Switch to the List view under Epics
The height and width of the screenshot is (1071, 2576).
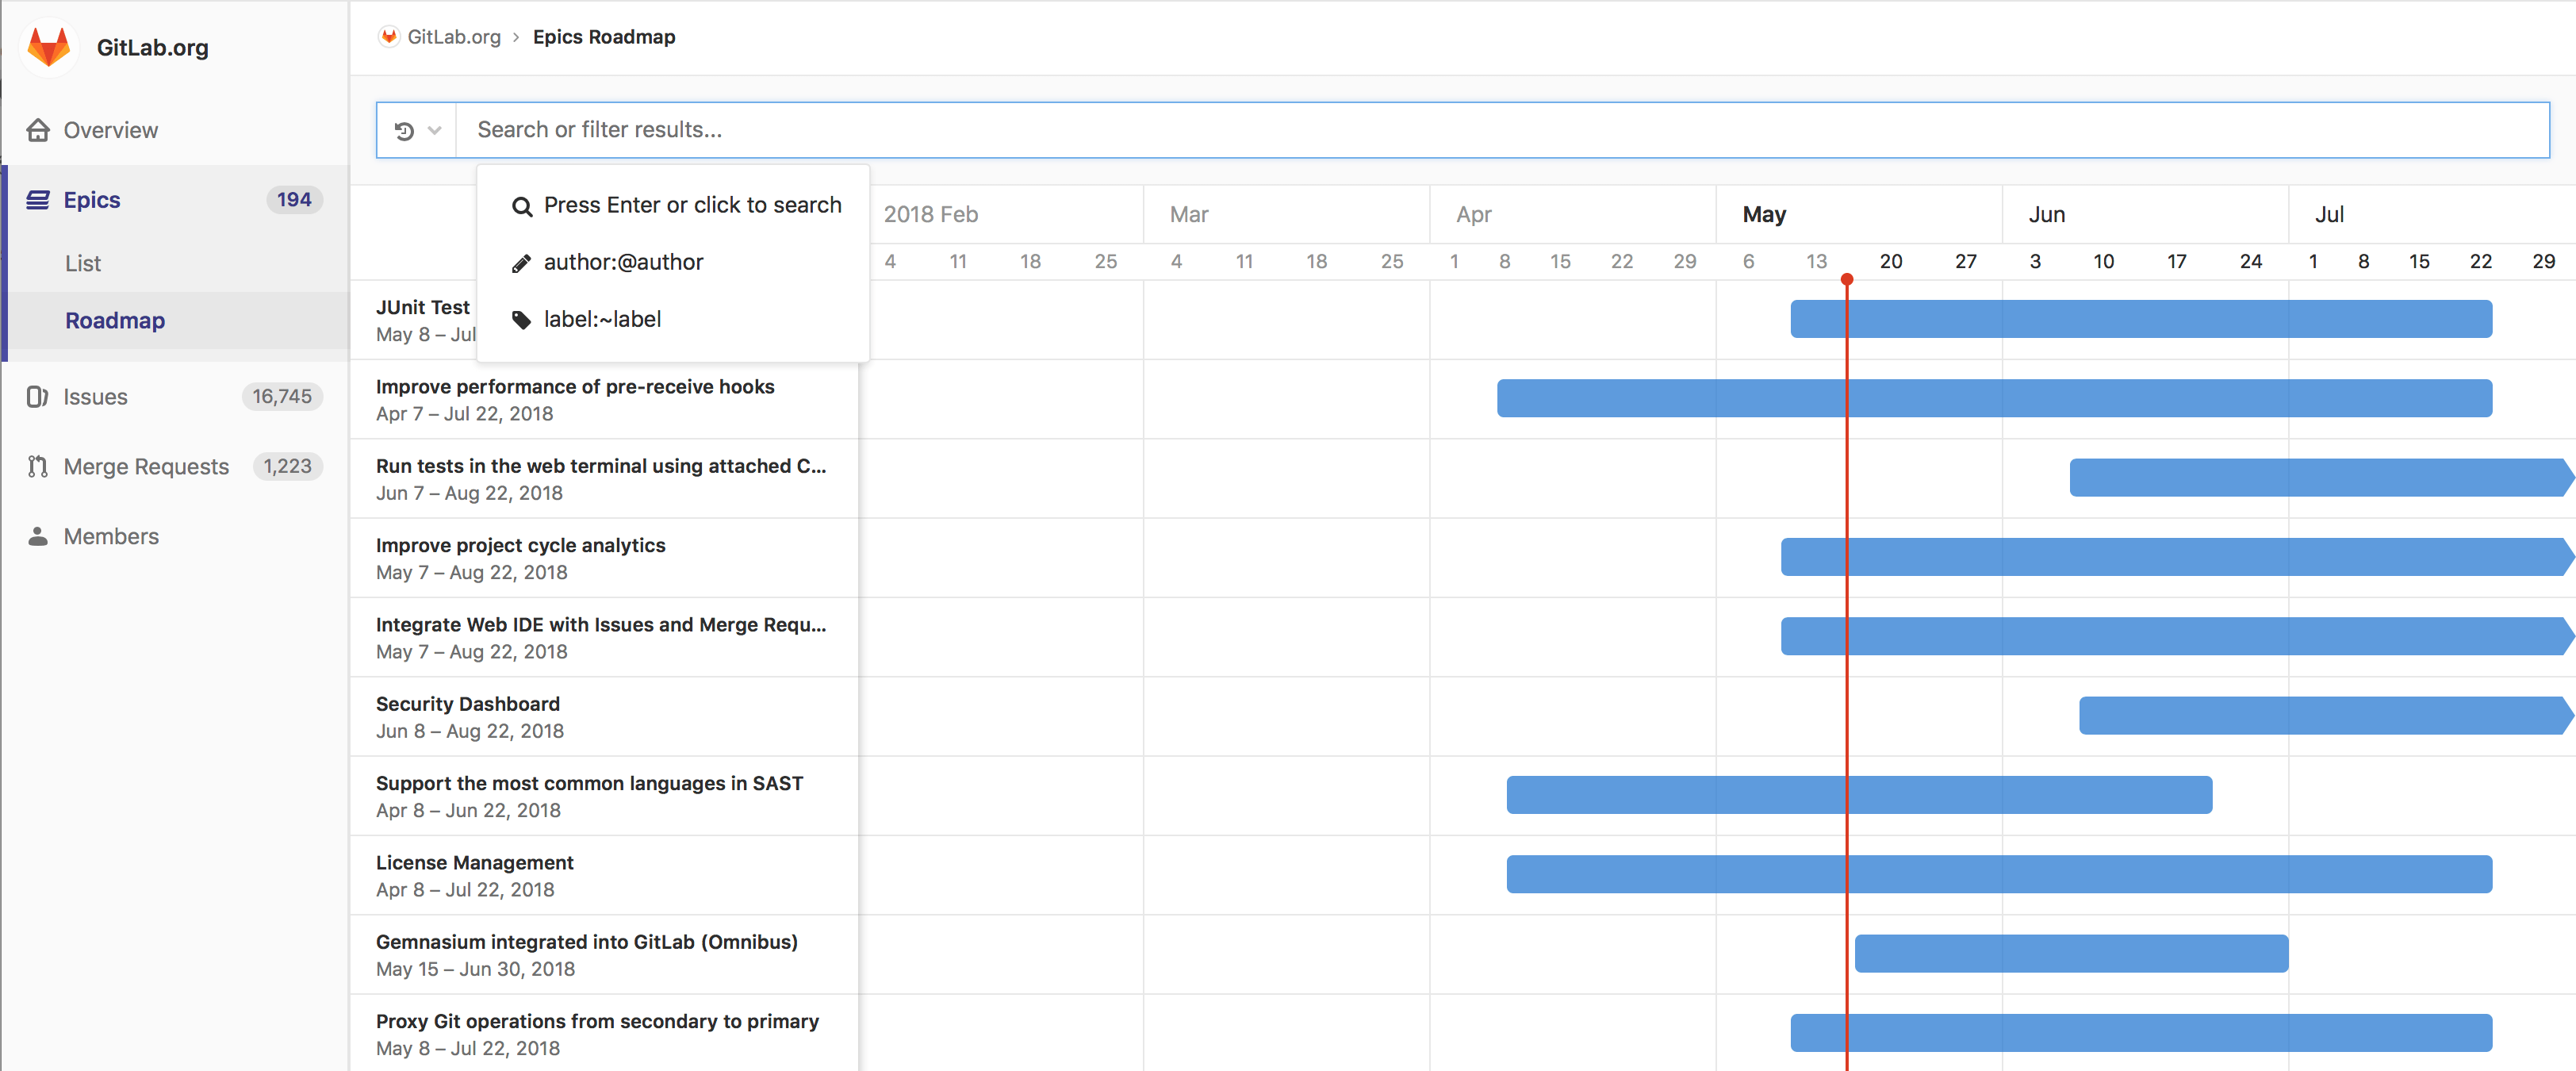83,263
